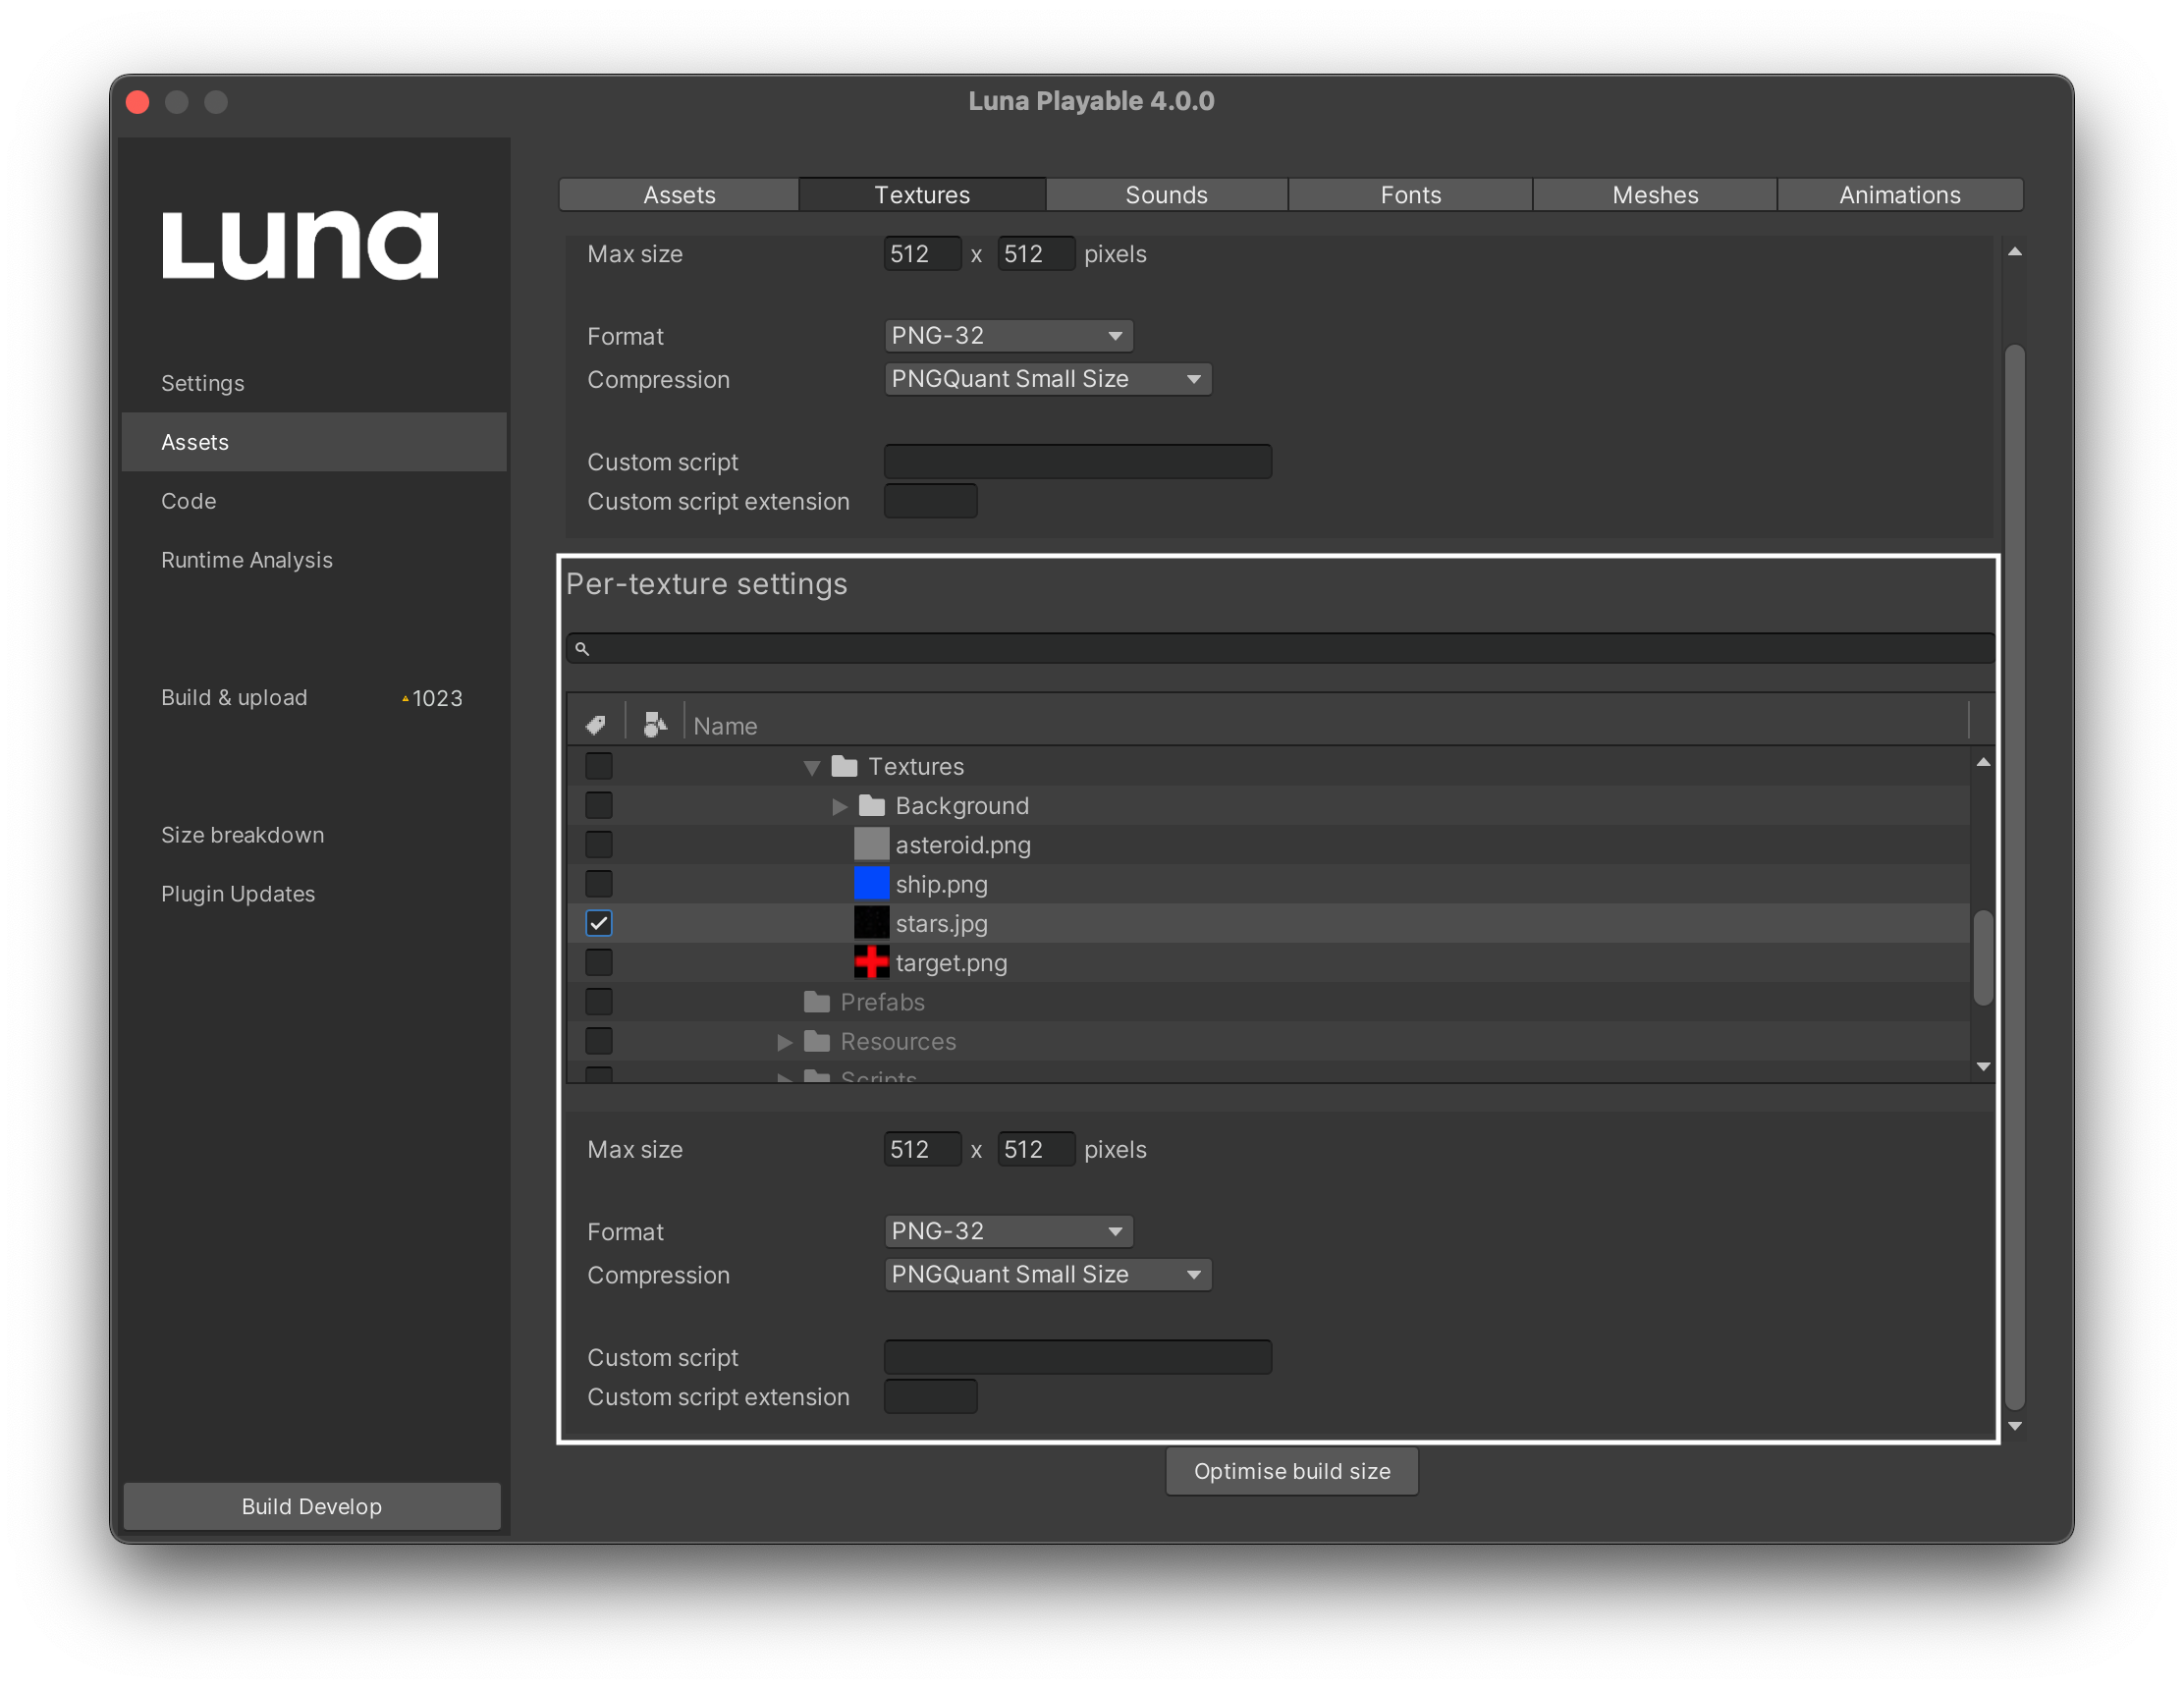Expand the Resources folder tree arrow
This screenshot has height=1689, width=2184.
tap(785, 1042)
